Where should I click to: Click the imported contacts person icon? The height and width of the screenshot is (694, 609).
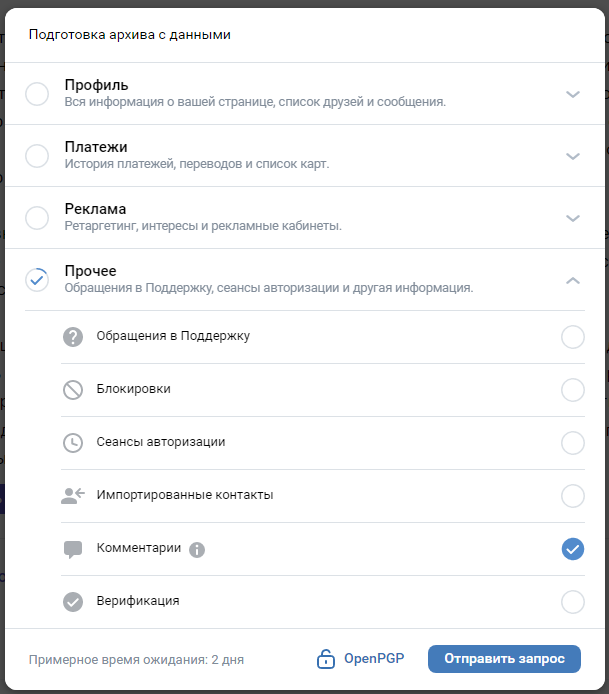(x=73, y=496)
